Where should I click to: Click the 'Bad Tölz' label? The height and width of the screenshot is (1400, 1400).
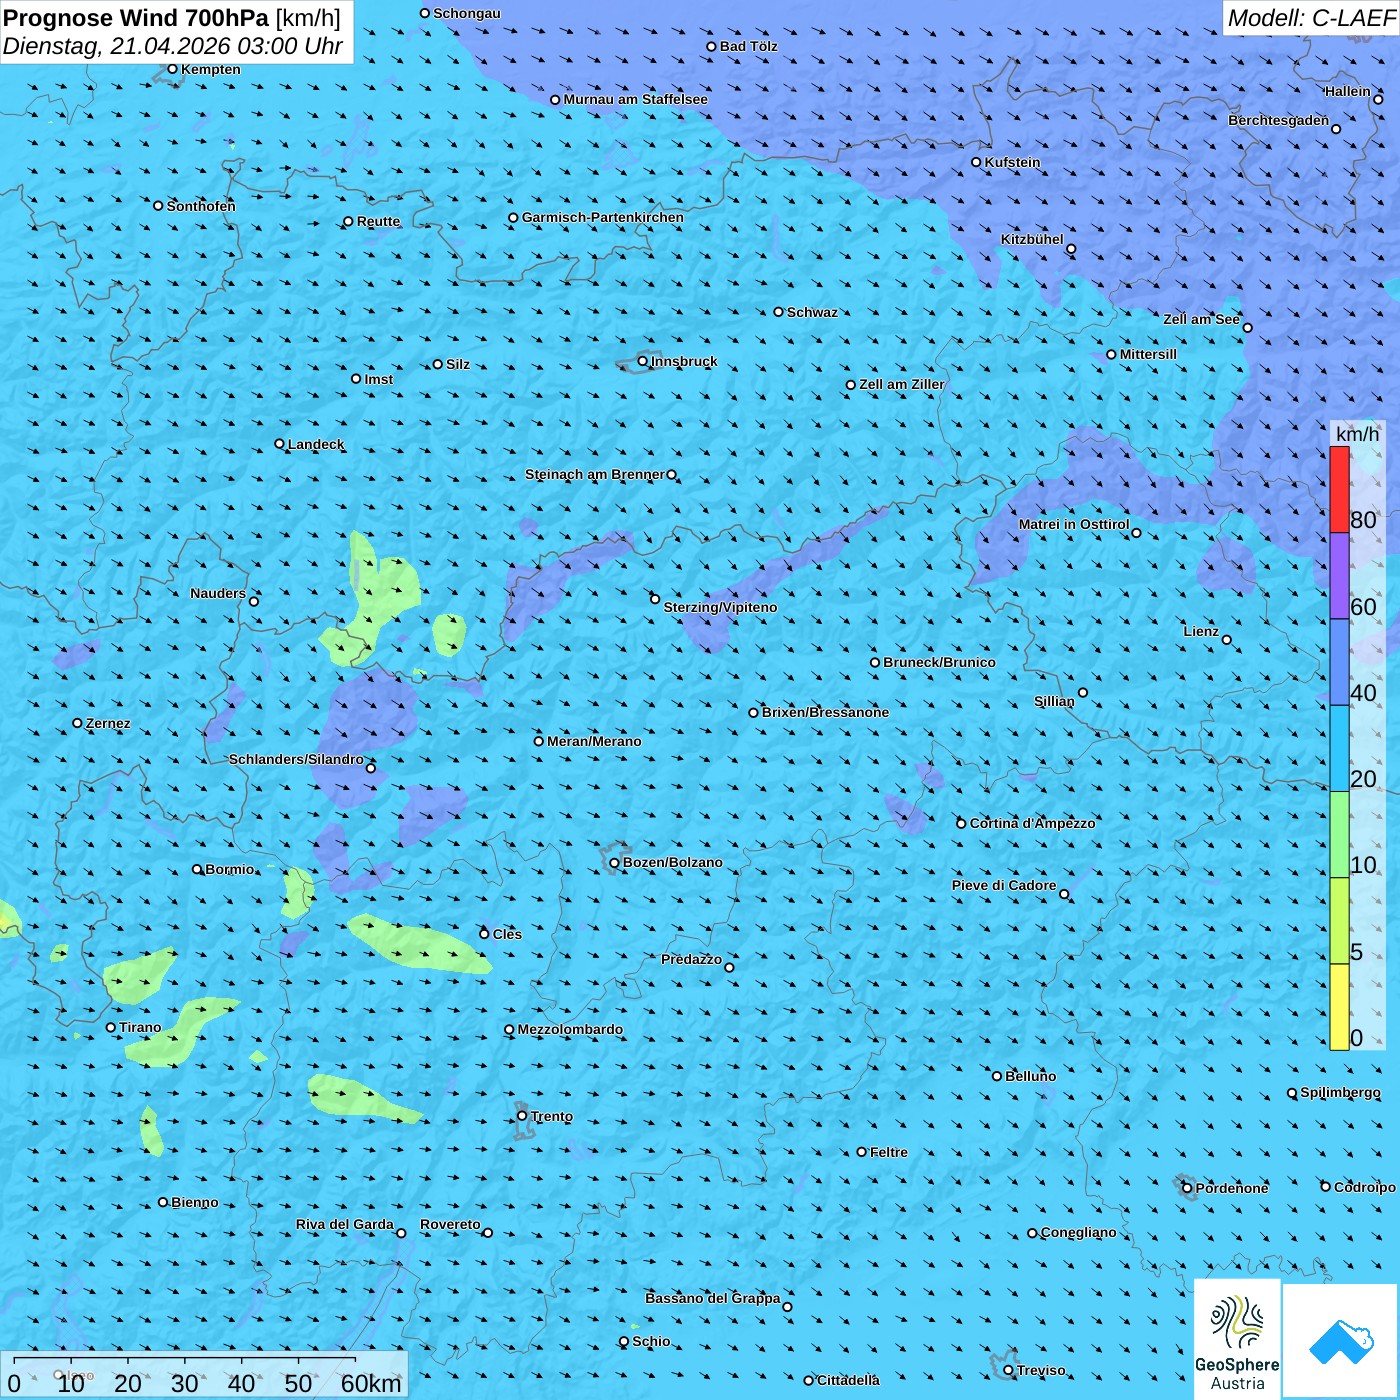pos(749,46)
